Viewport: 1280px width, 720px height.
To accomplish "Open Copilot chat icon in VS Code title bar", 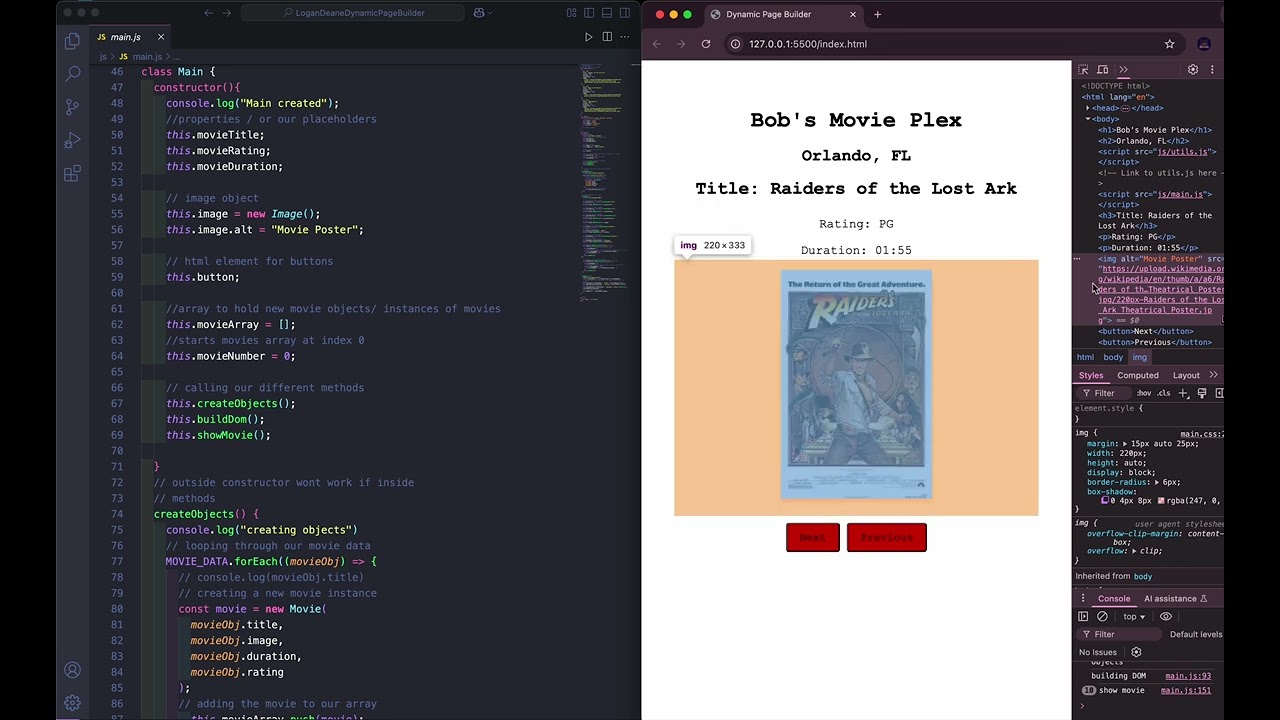I will [x=479, y=13].
